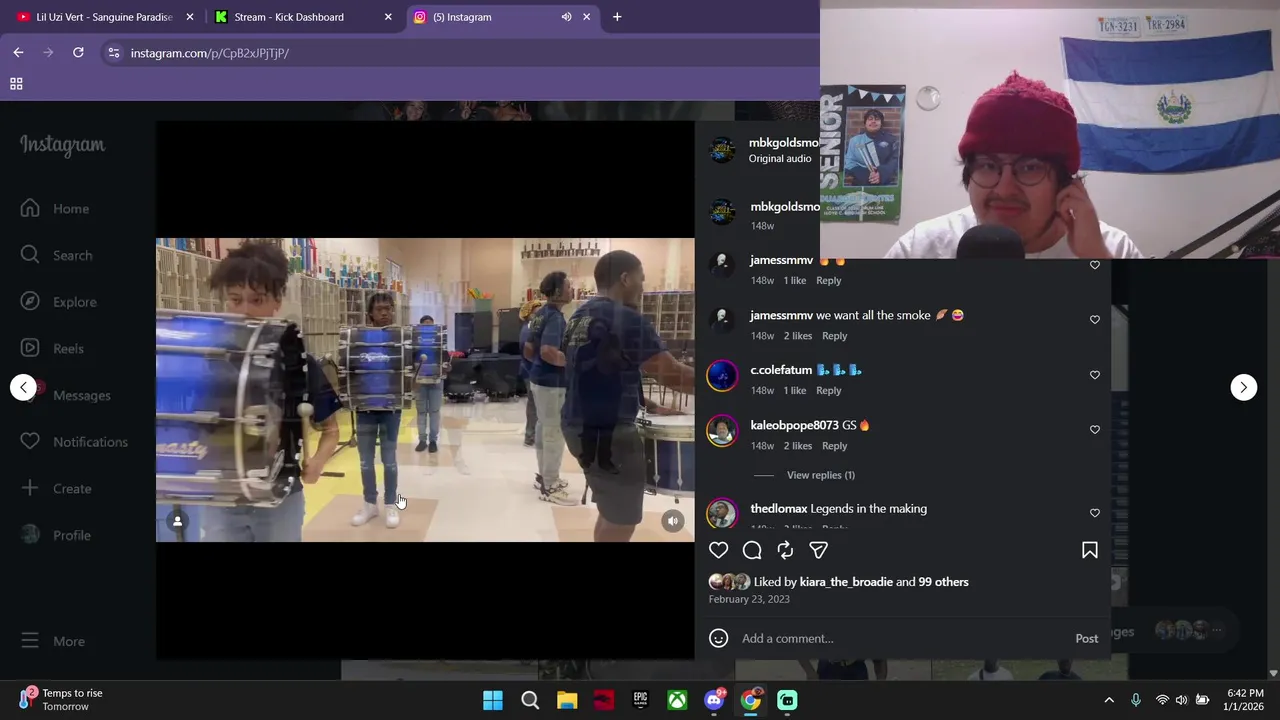Click the Instagram logo

coord(62,145)
